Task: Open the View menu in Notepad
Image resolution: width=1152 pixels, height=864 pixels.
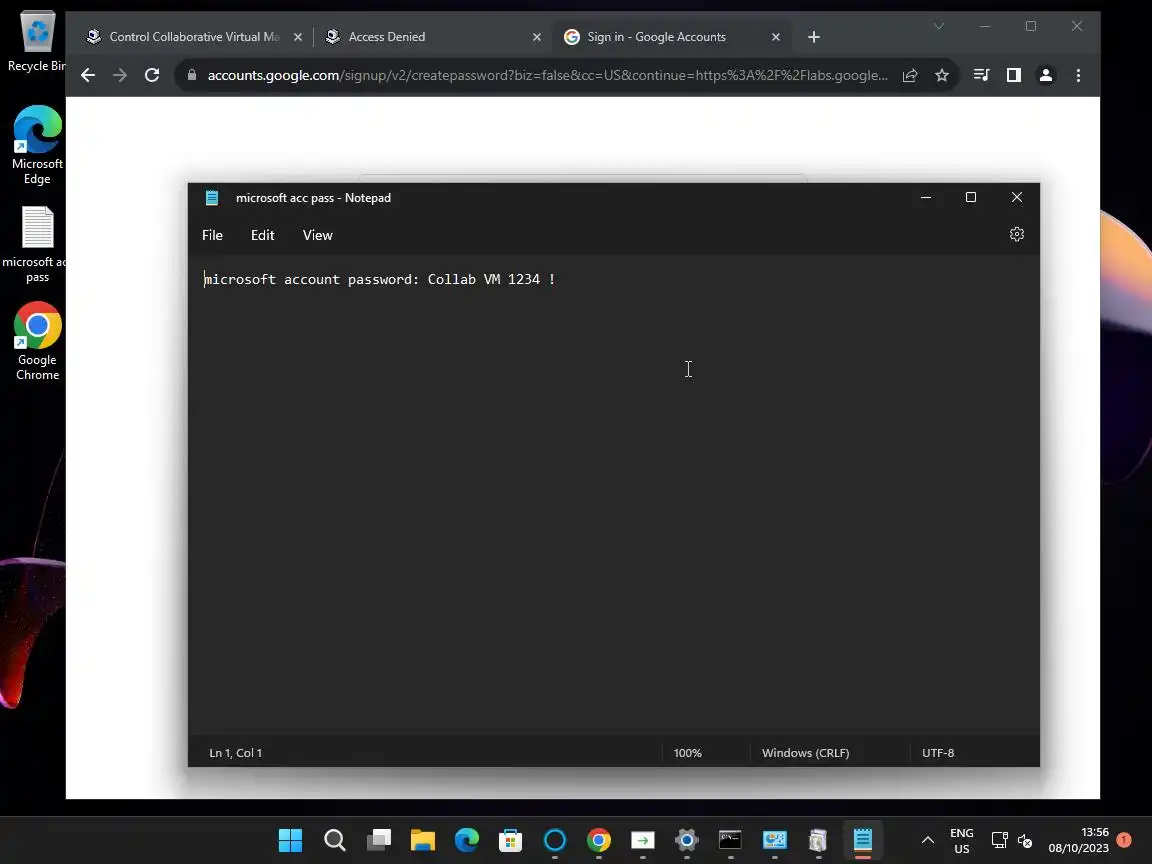Action: click(317, 235)
